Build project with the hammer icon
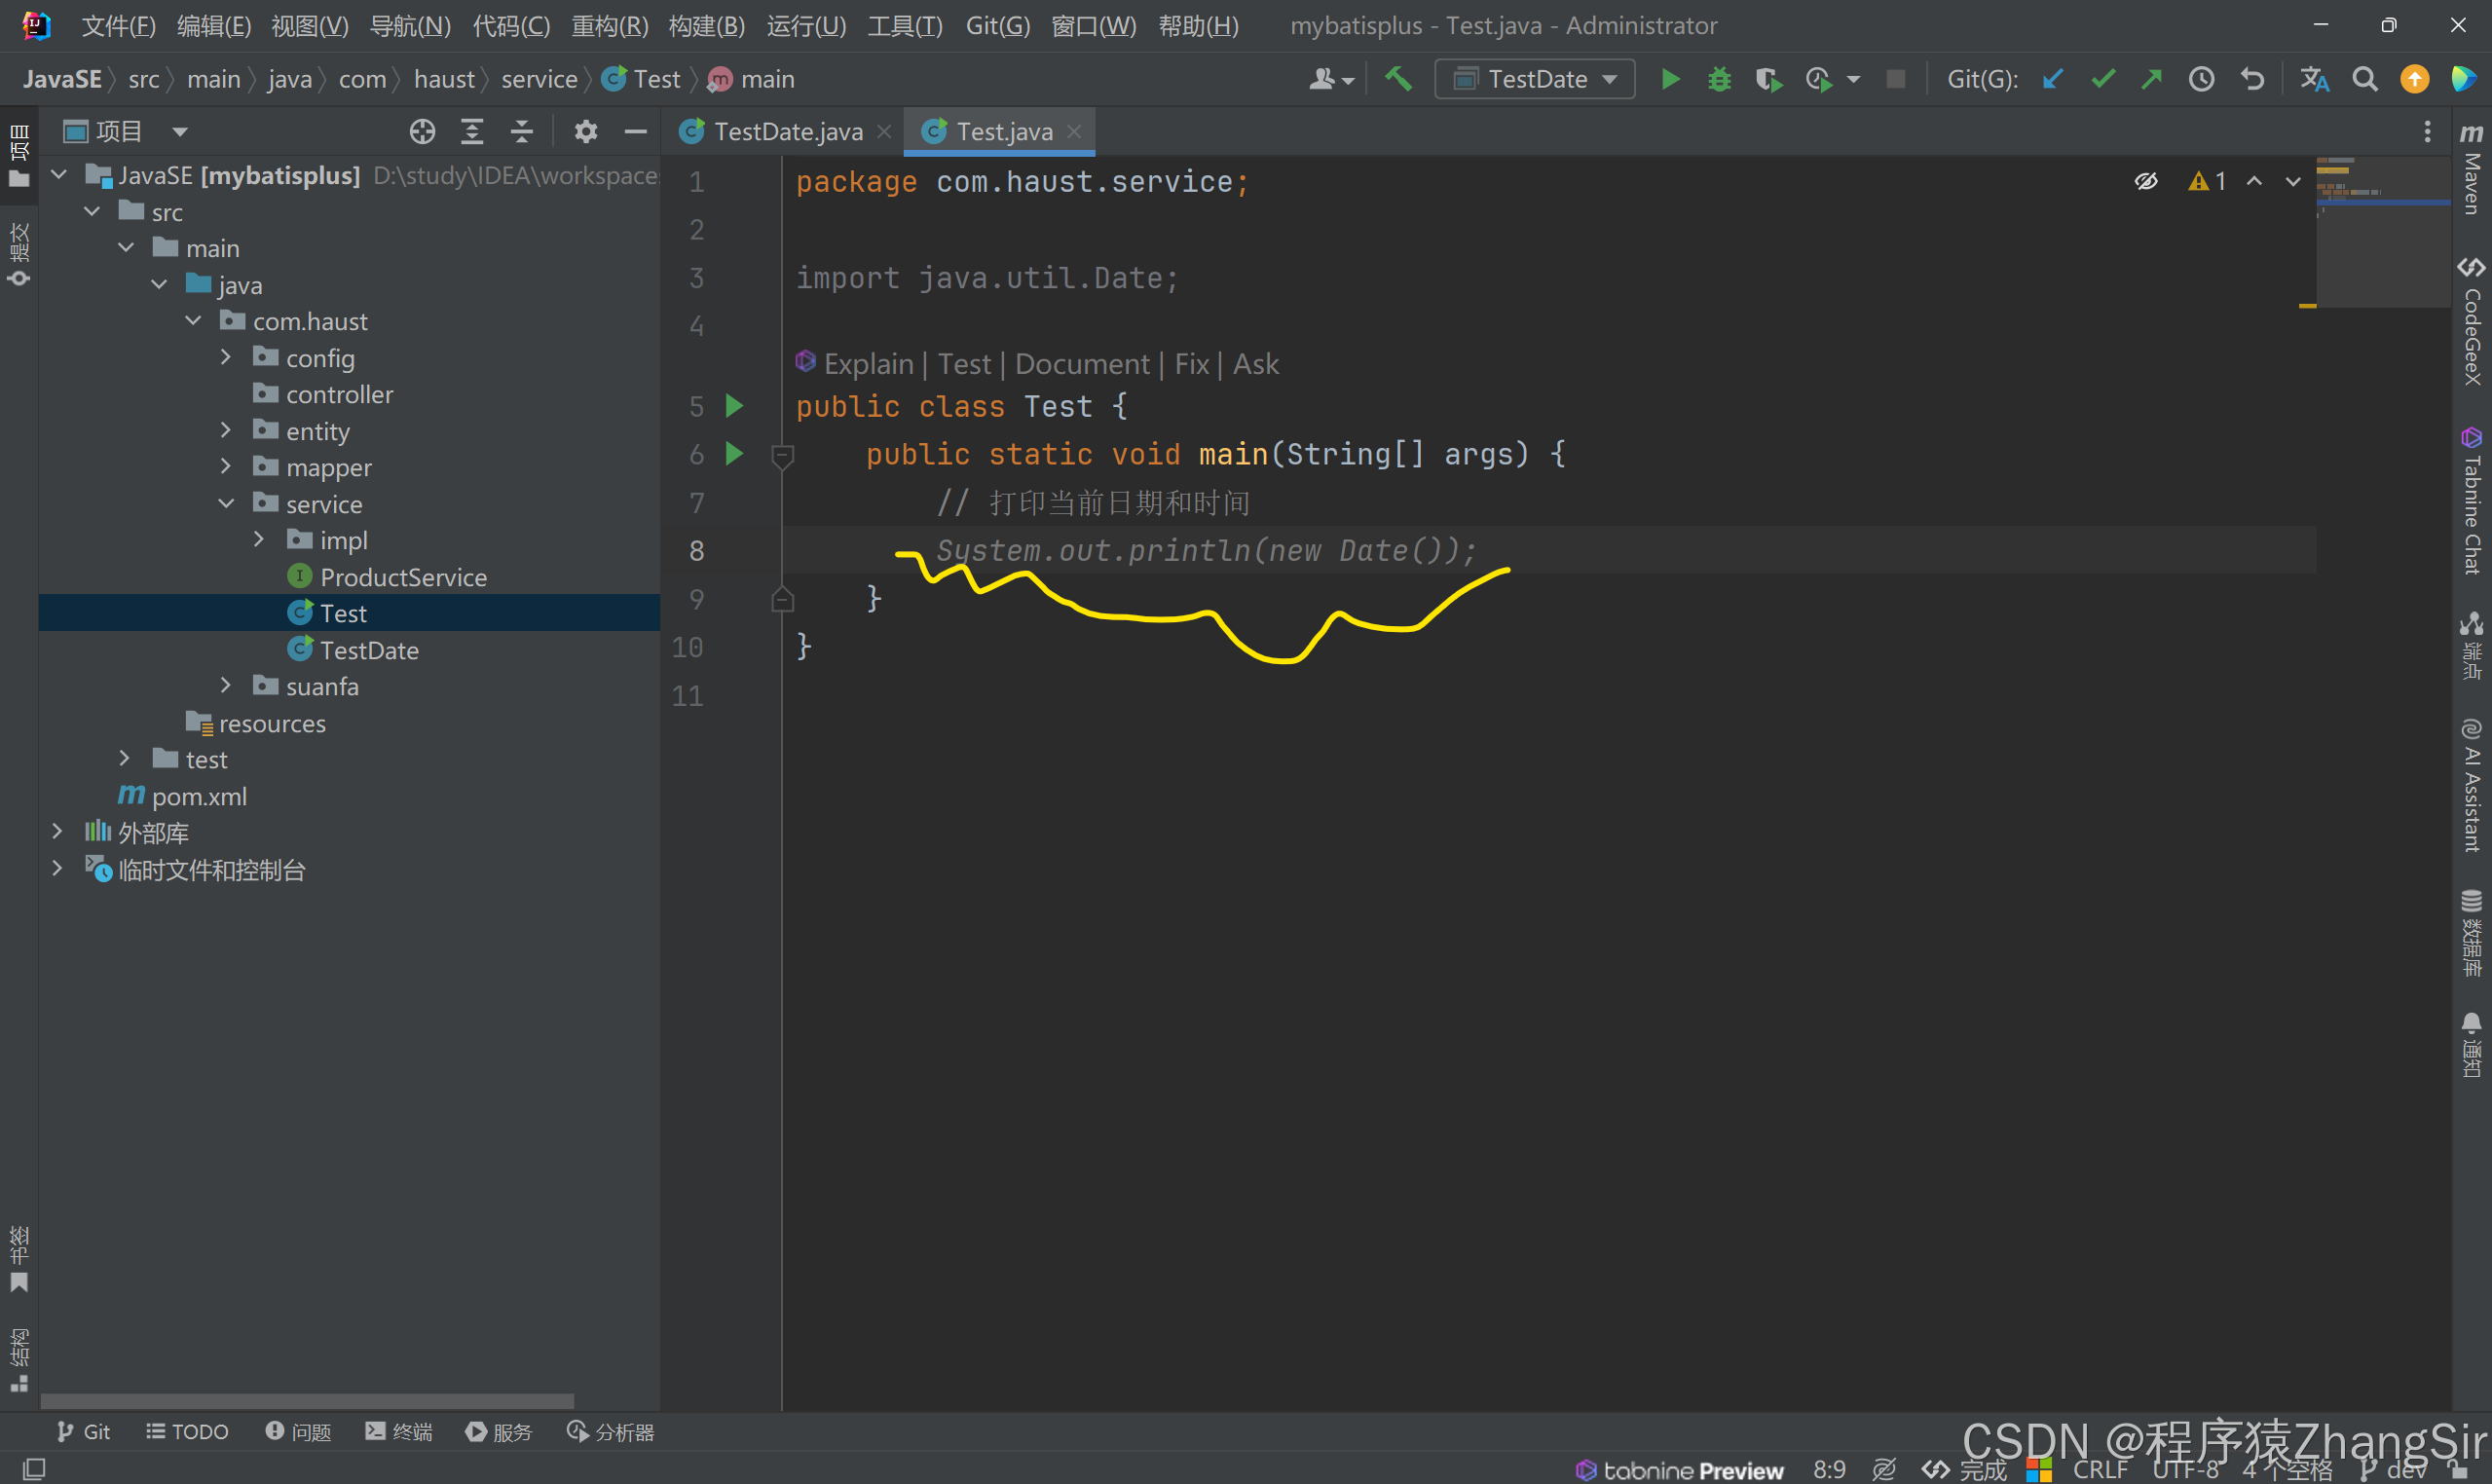Image resolution: width=2492 pixels, height=1484 pixels. (x=1398, y=79)
